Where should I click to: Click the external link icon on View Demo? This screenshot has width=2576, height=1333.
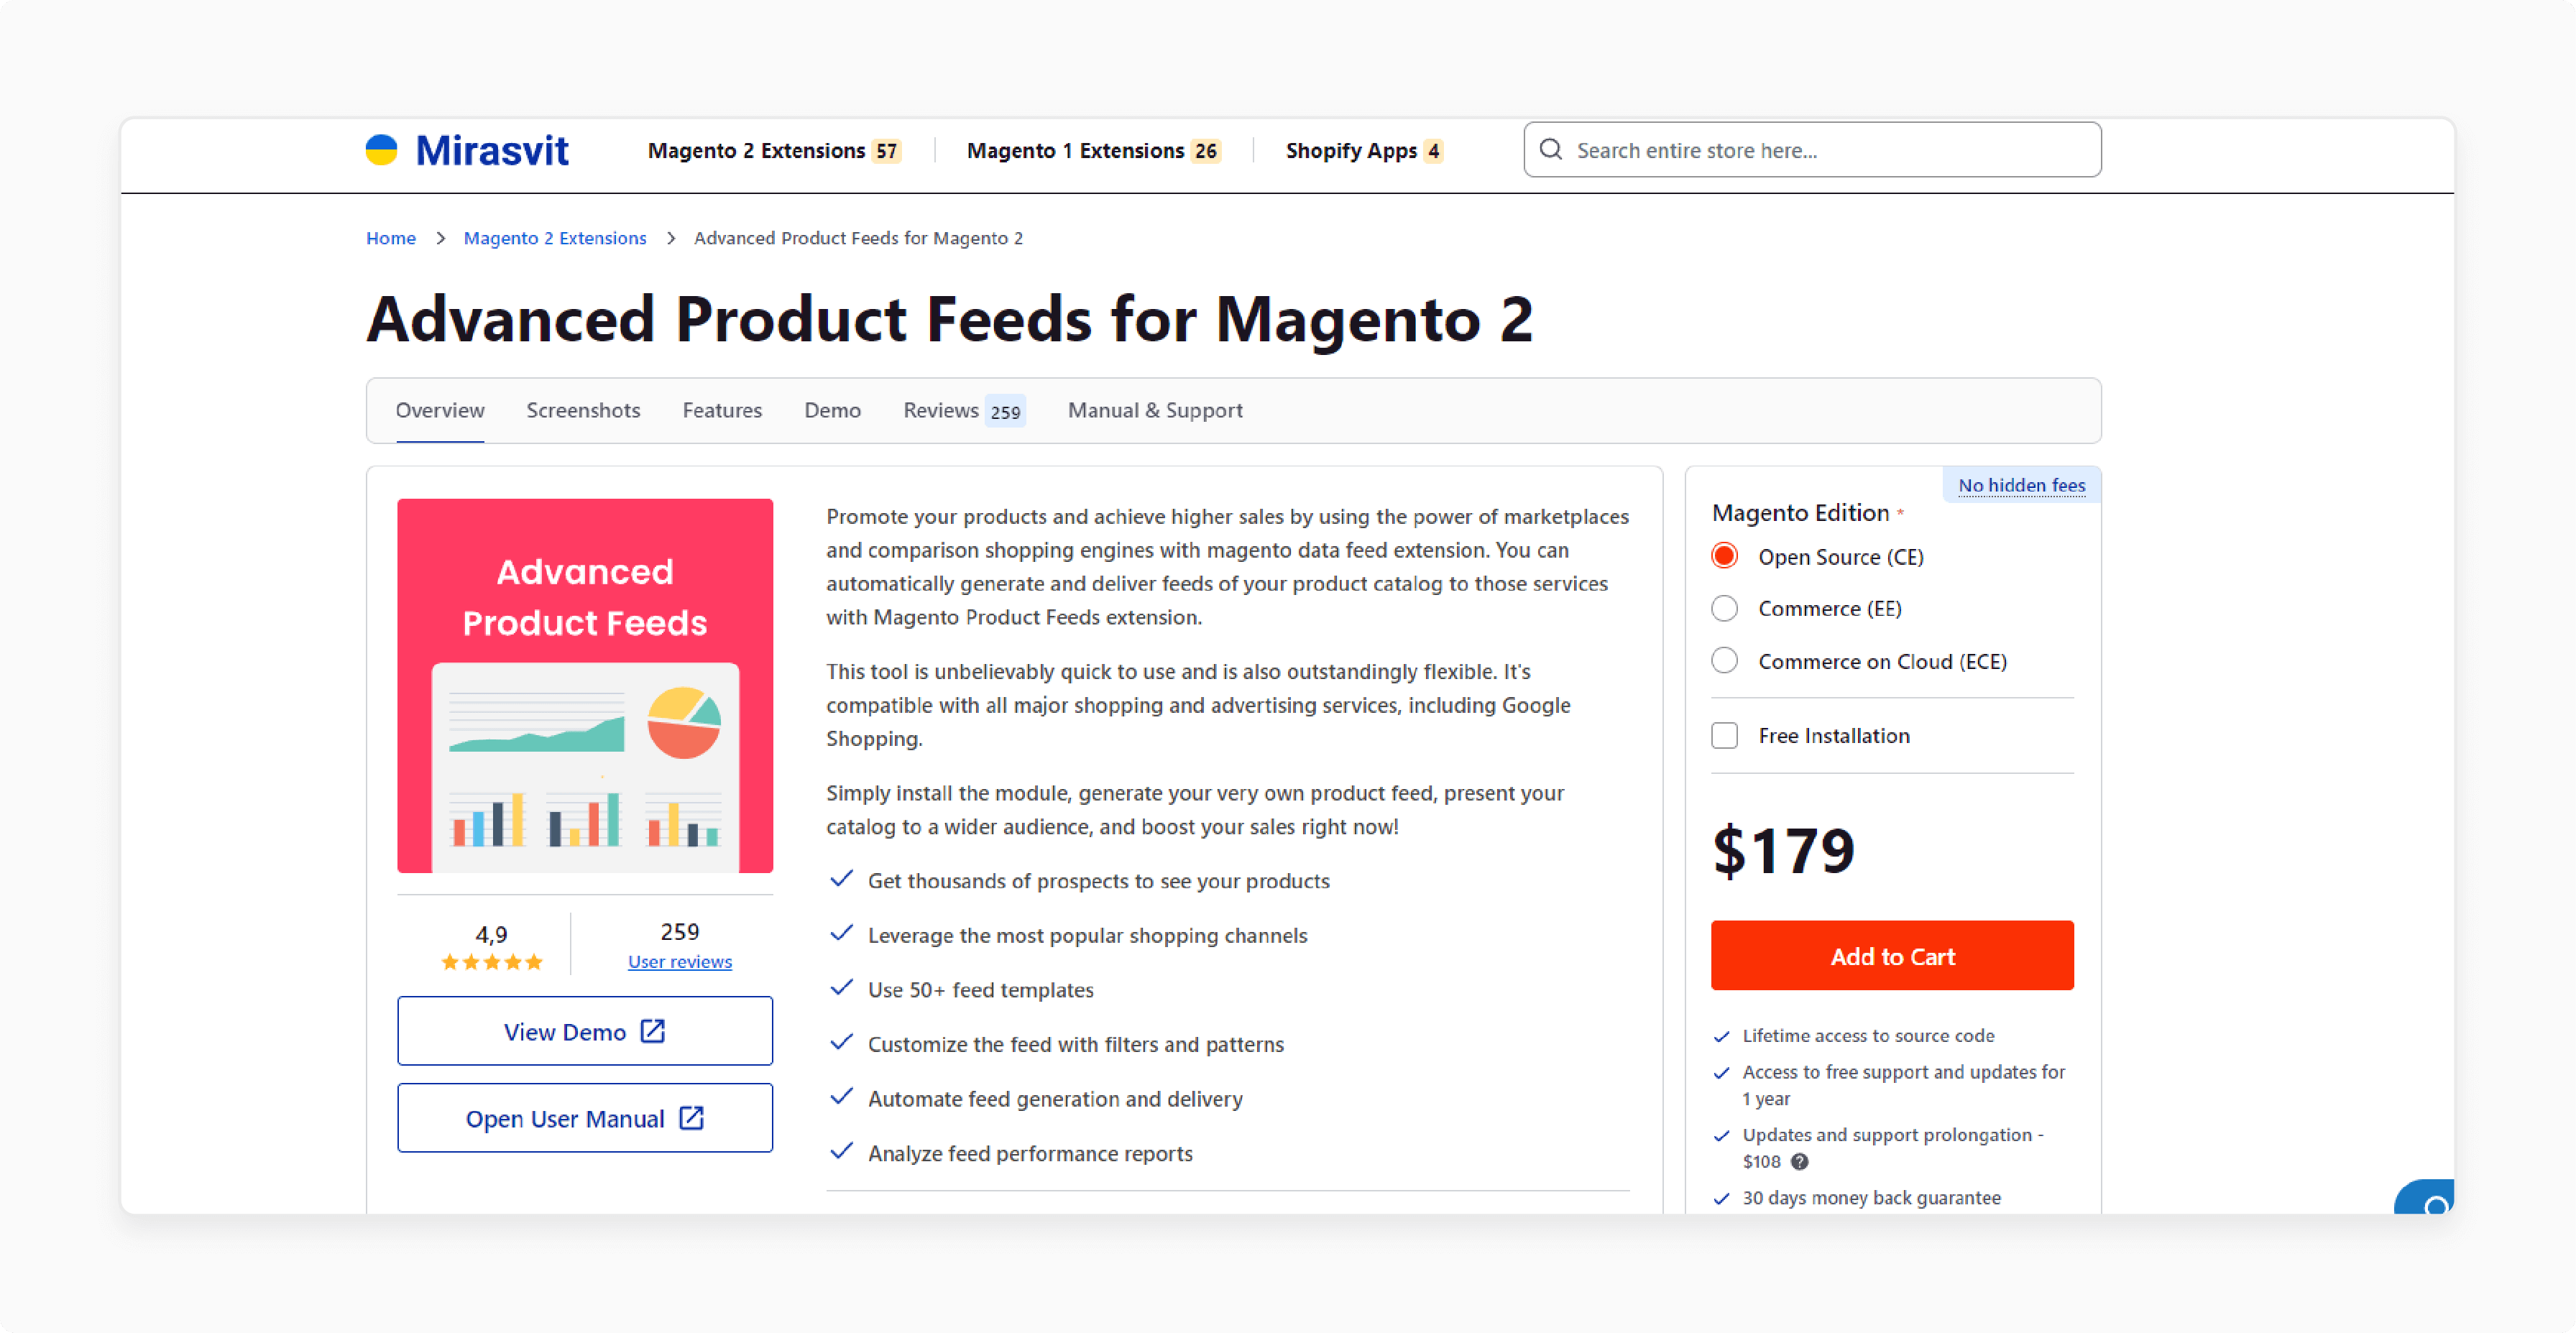pos(653,1031)
